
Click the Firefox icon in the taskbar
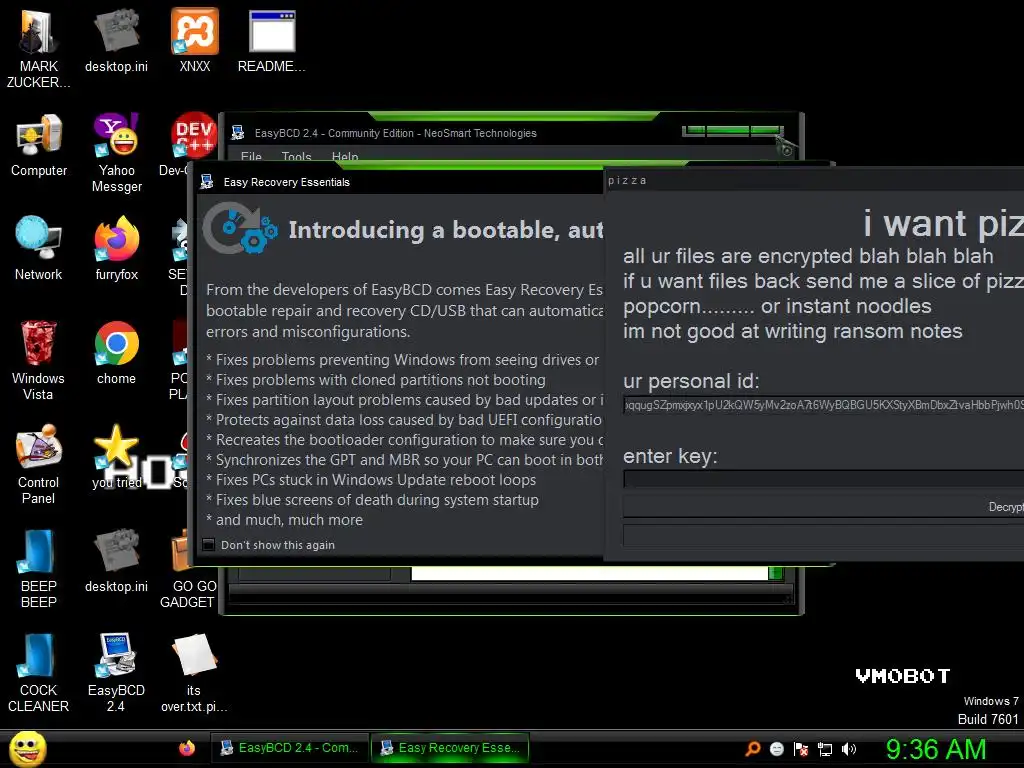187,748
